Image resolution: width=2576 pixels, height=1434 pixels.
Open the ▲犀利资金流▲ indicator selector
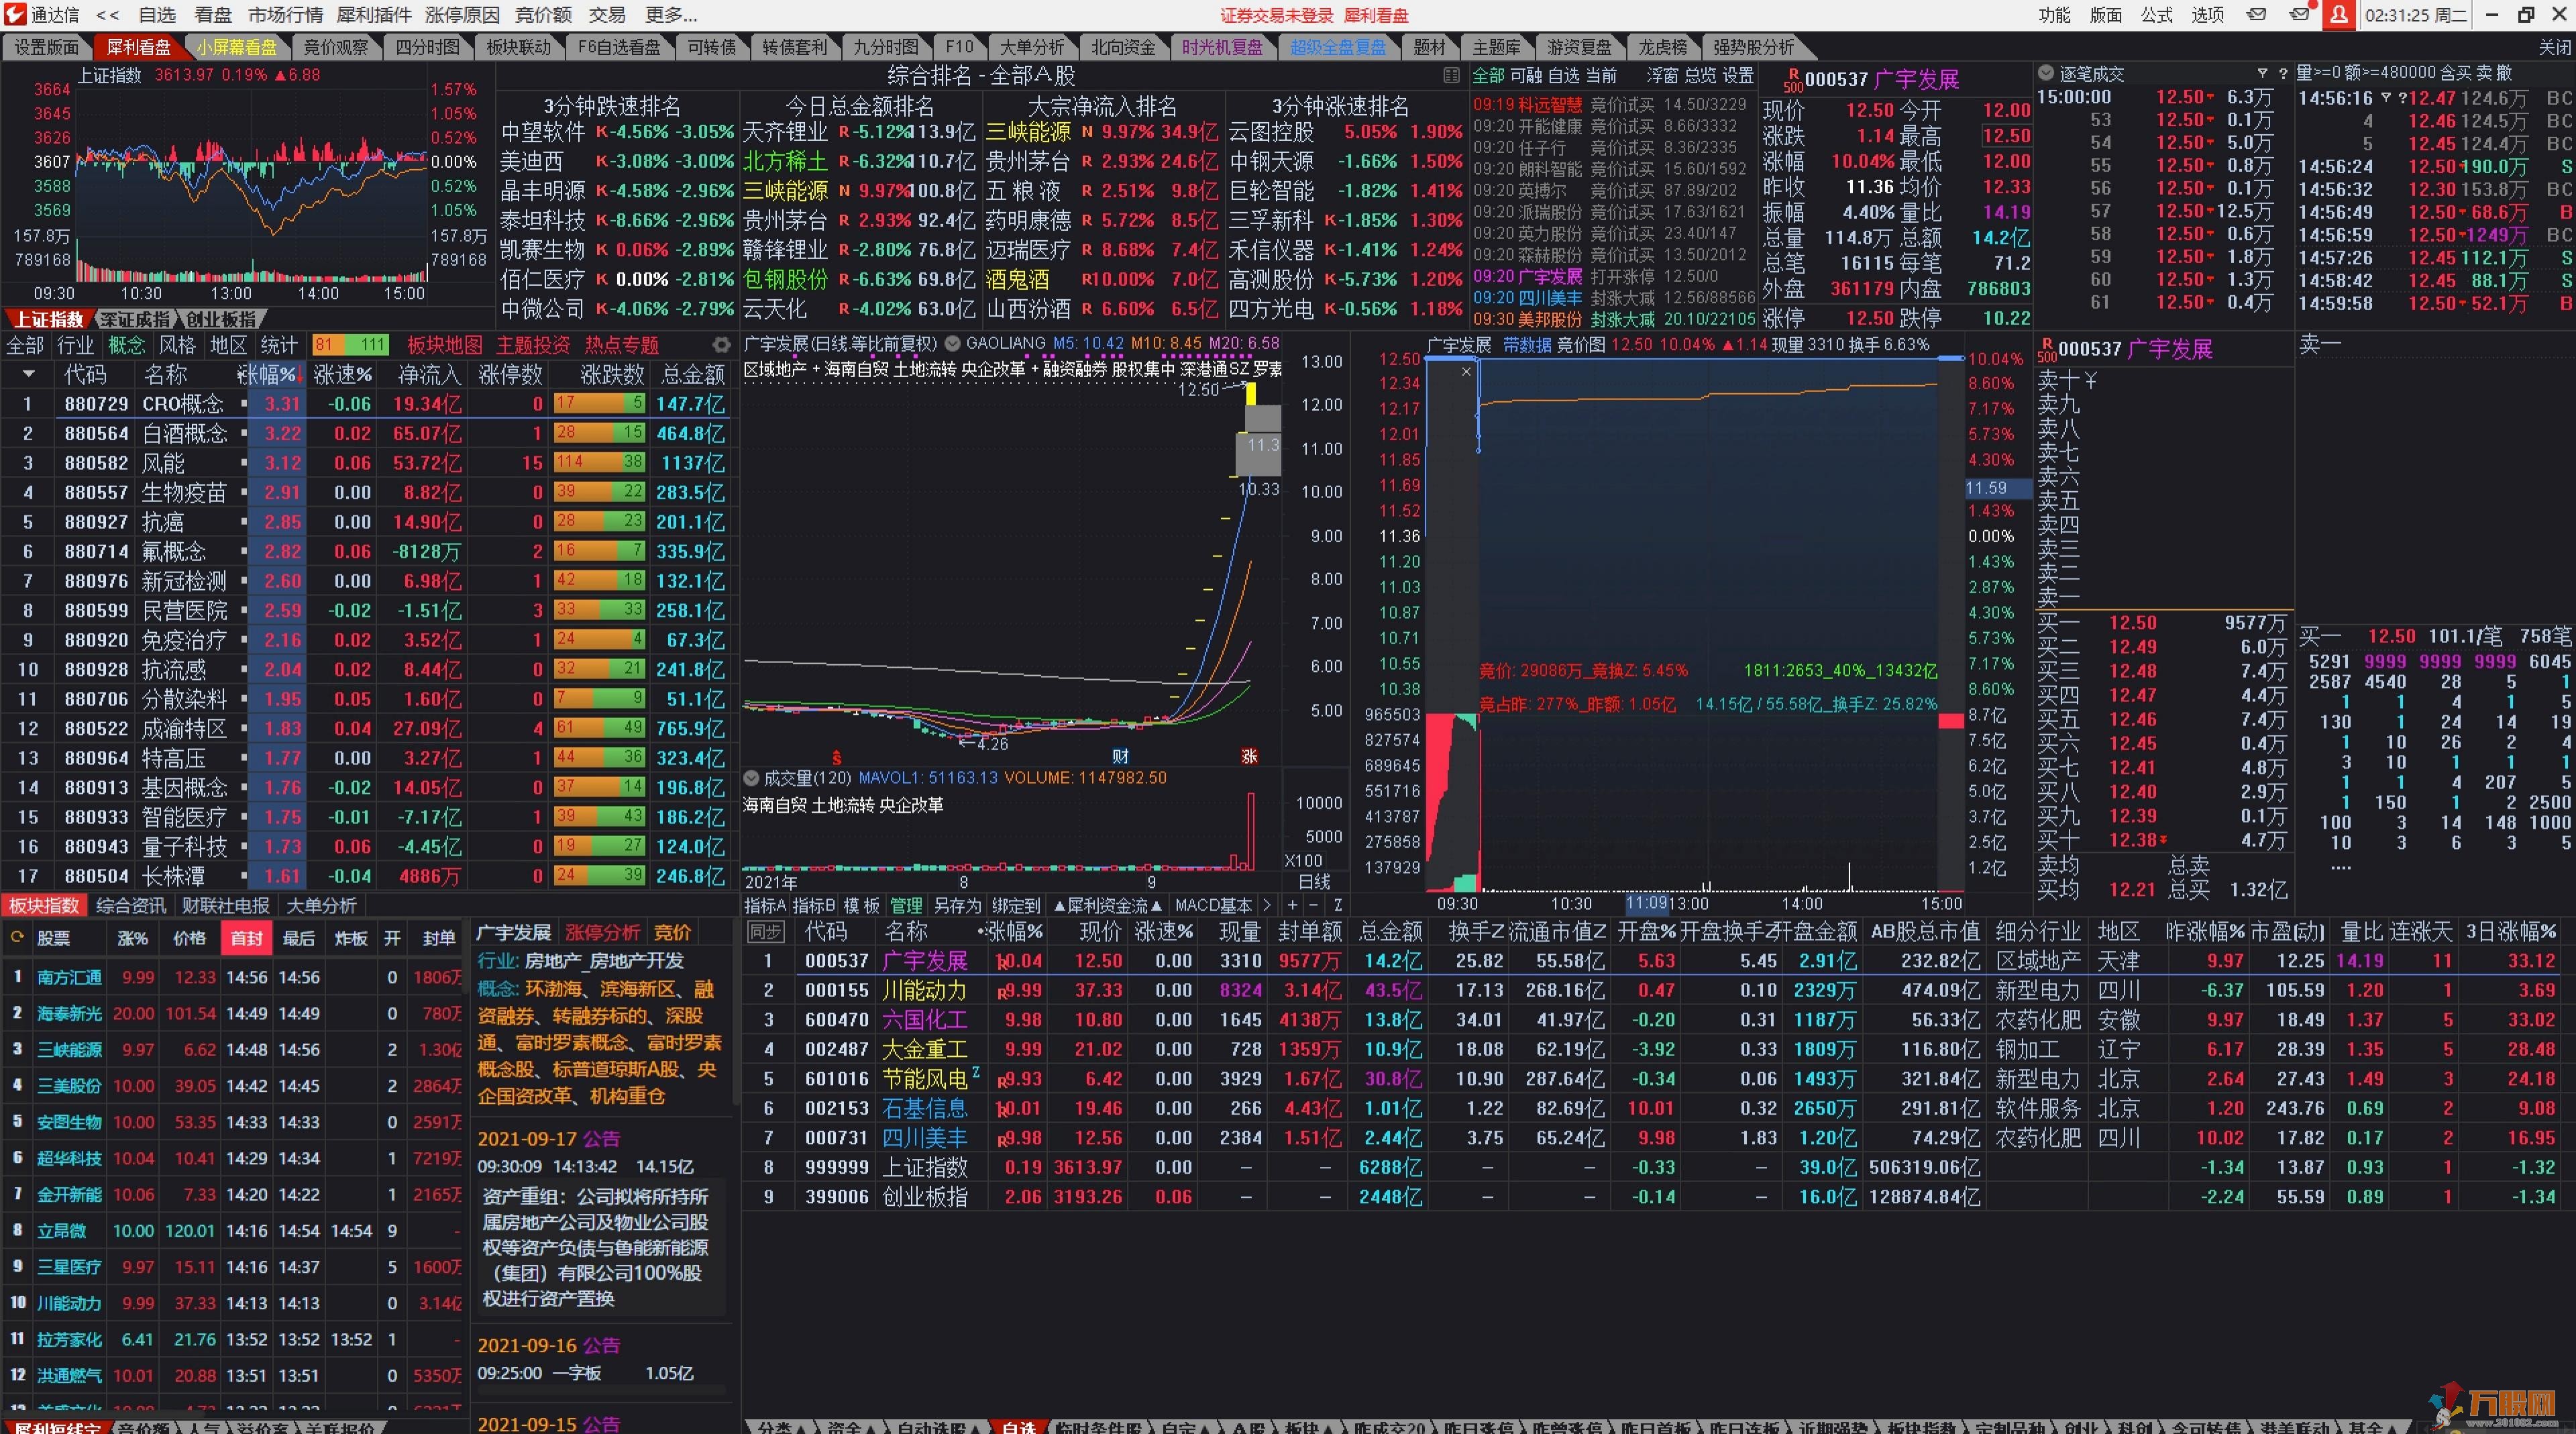[1107, 905]
